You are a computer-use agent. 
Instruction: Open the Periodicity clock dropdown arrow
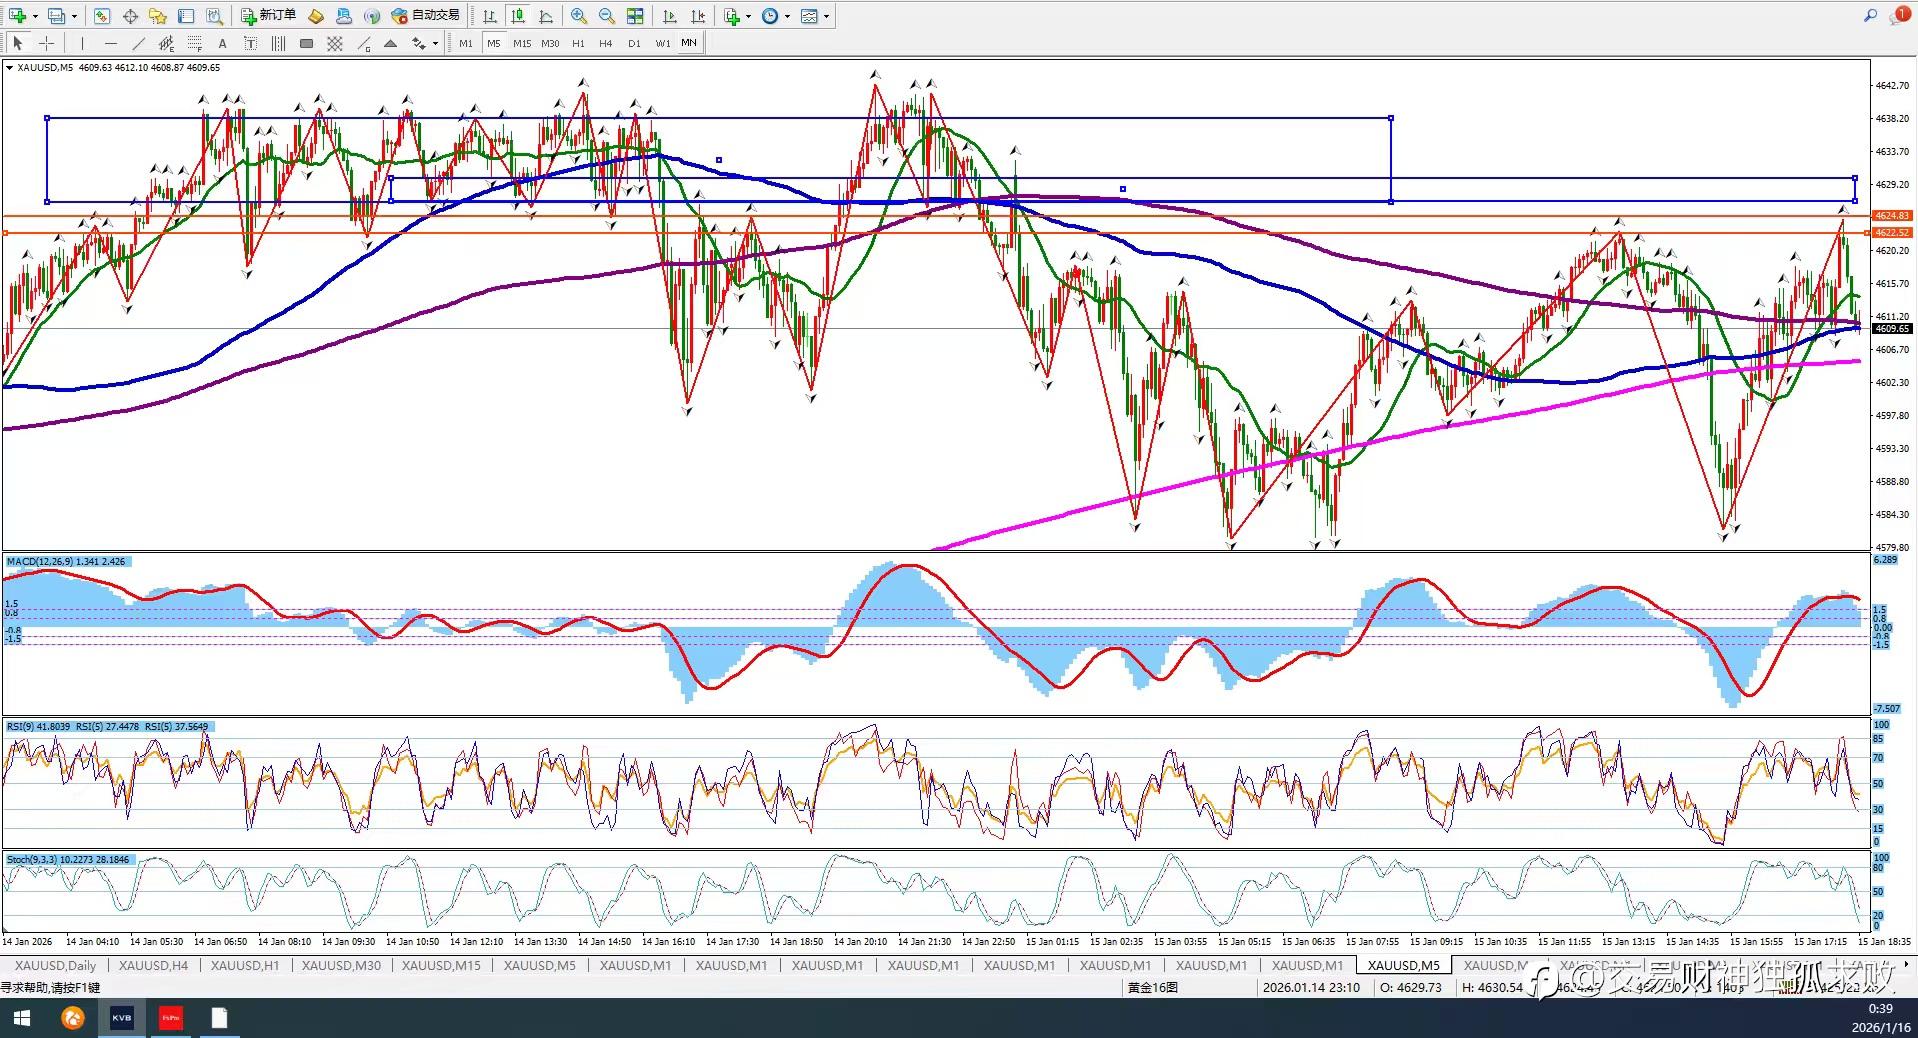point(787,16)
